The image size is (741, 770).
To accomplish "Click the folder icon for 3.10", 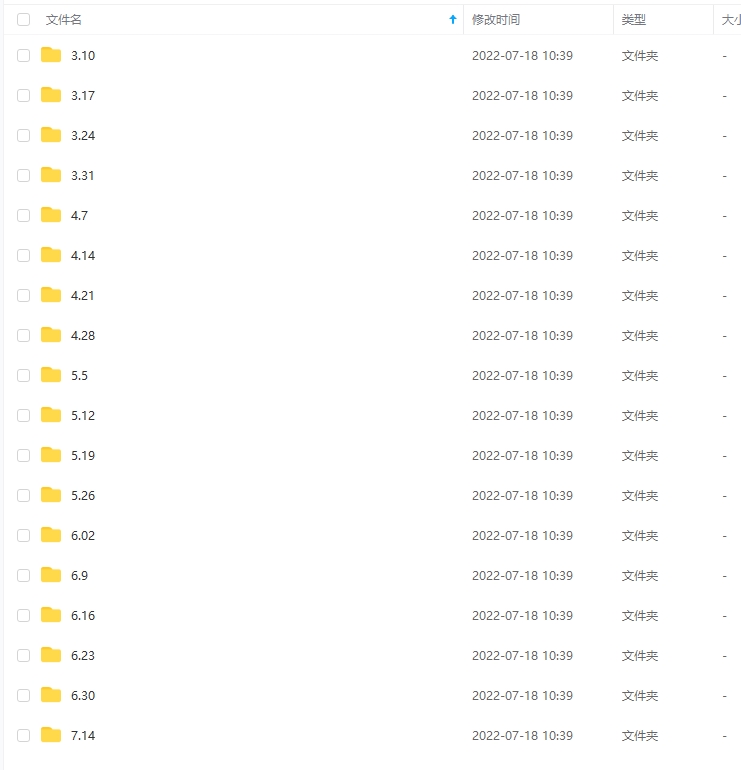I will pyautogui.click(x=51, y=55).
